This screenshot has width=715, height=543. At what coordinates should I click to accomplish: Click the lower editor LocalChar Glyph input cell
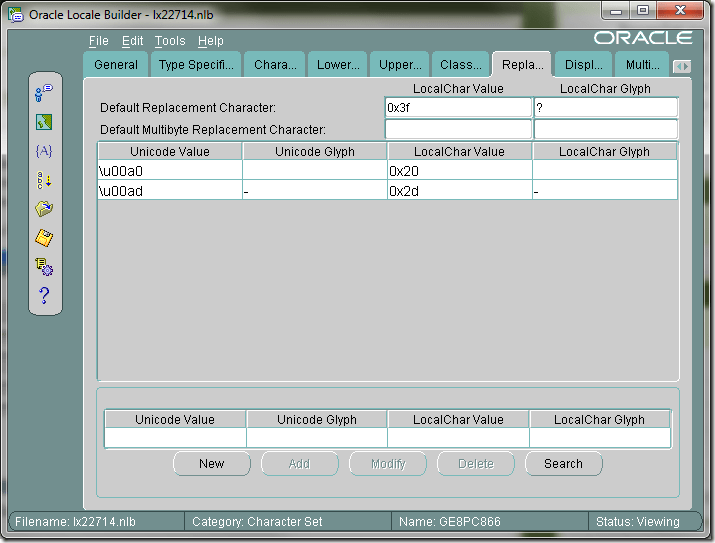[600, 438]
